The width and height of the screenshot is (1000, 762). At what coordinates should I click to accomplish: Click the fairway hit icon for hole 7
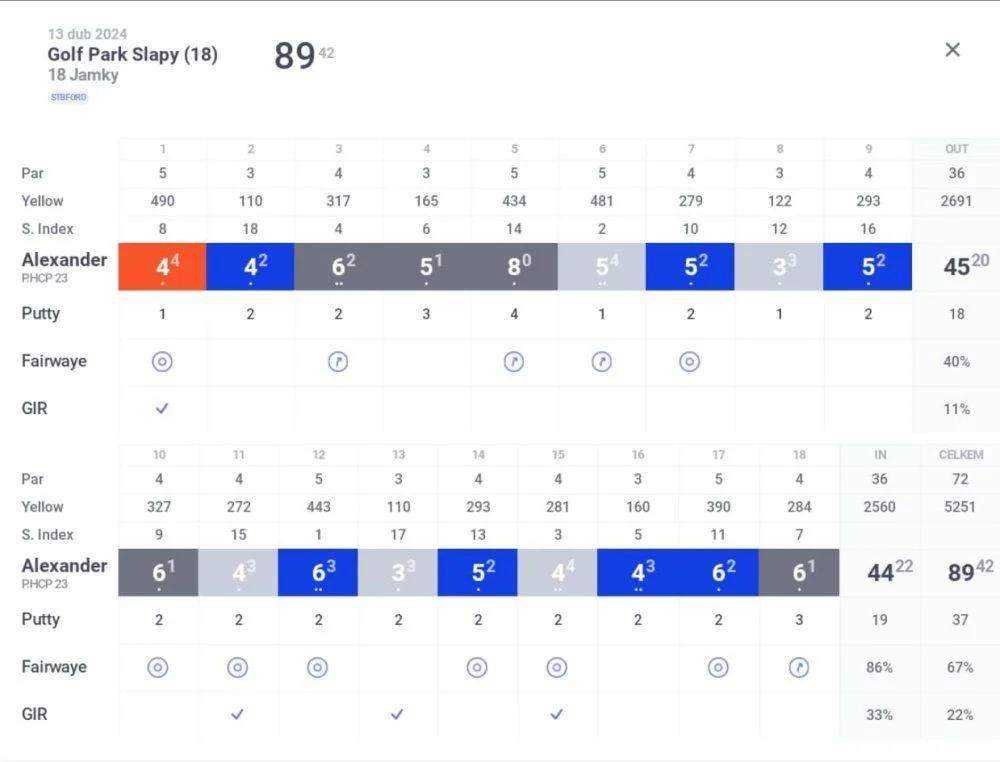[x=689, y=362]
